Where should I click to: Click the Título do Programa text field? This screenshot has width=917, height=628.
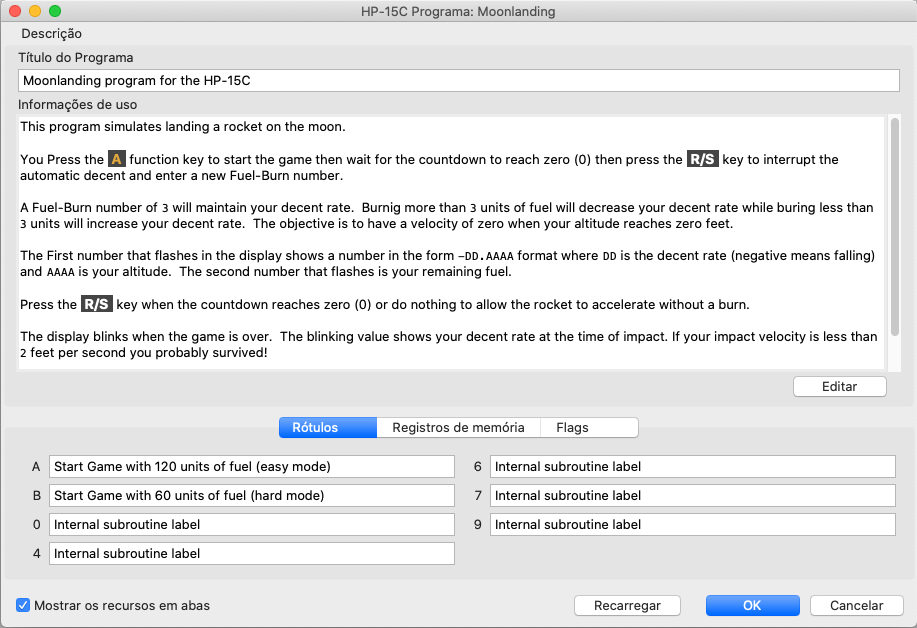[458, 81]
